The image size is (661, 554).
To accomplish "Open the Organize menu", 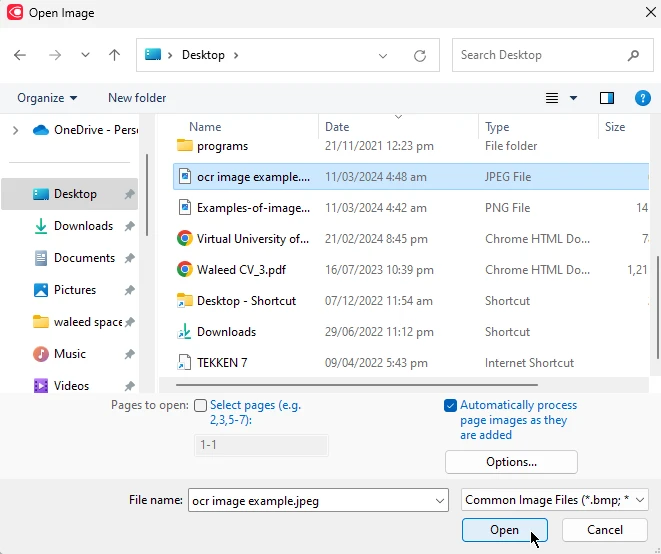I will [47, 98].
